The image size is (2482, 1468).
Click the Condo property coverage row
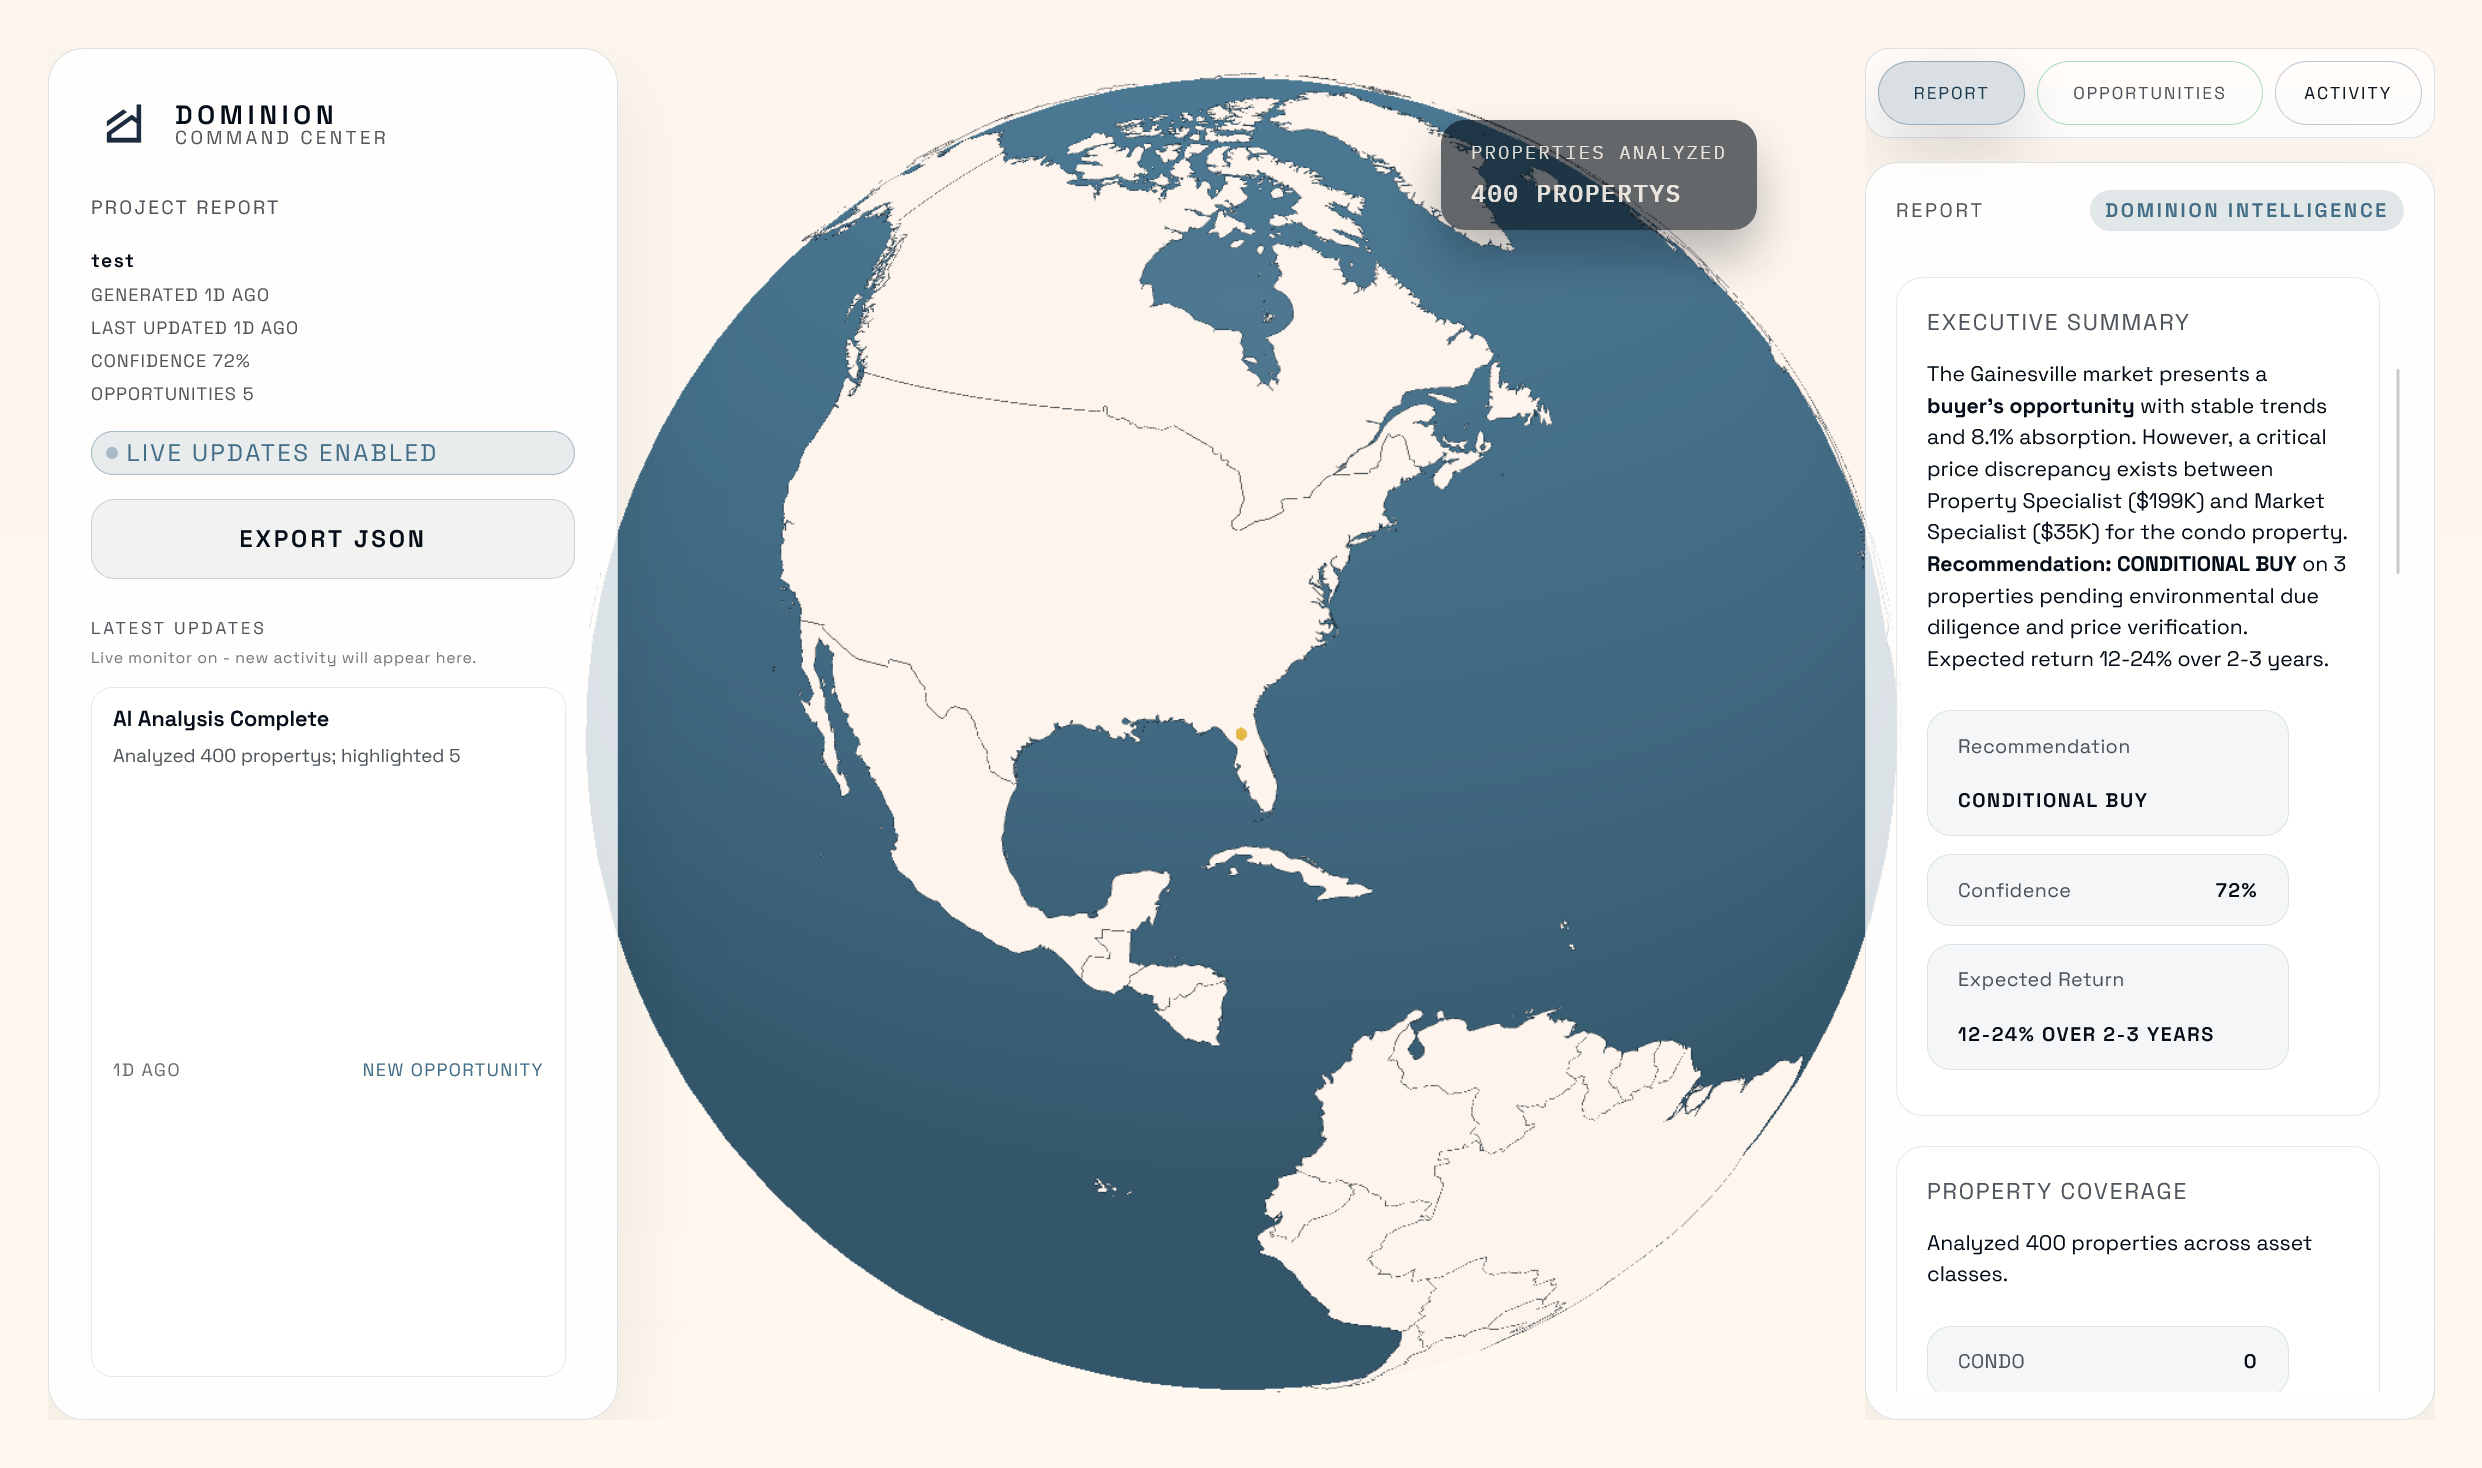pos(2106,1360)
